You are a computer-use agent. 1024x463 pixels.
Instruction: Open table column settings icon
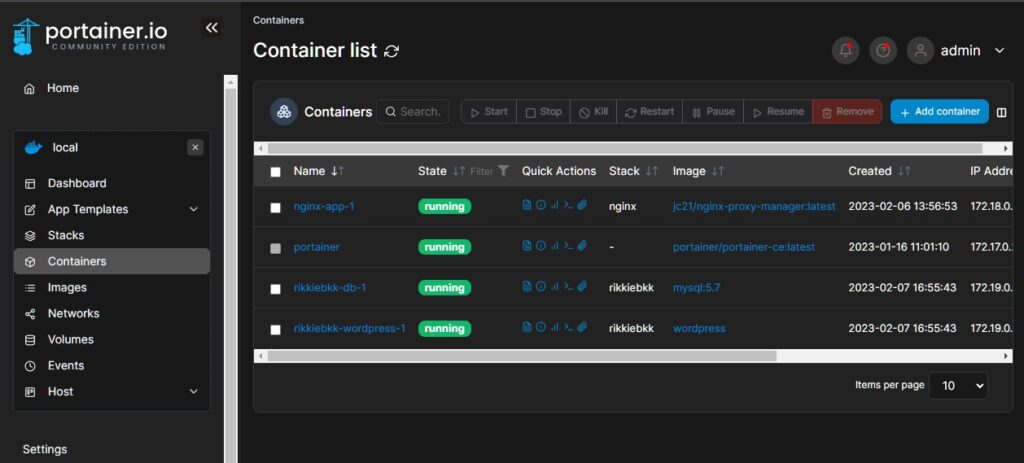coord(1002,112)
